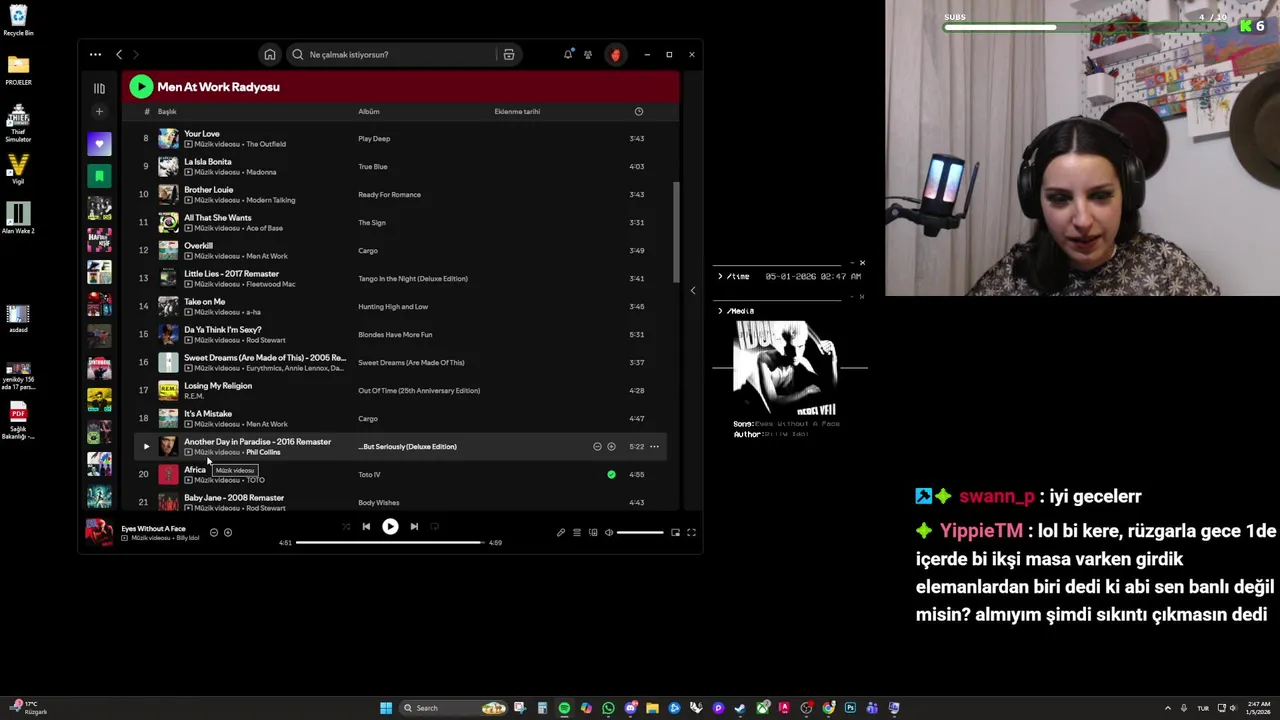Select the song 'Overkill'
Viewport: 1280px width, 720px height.
point(198,245)
